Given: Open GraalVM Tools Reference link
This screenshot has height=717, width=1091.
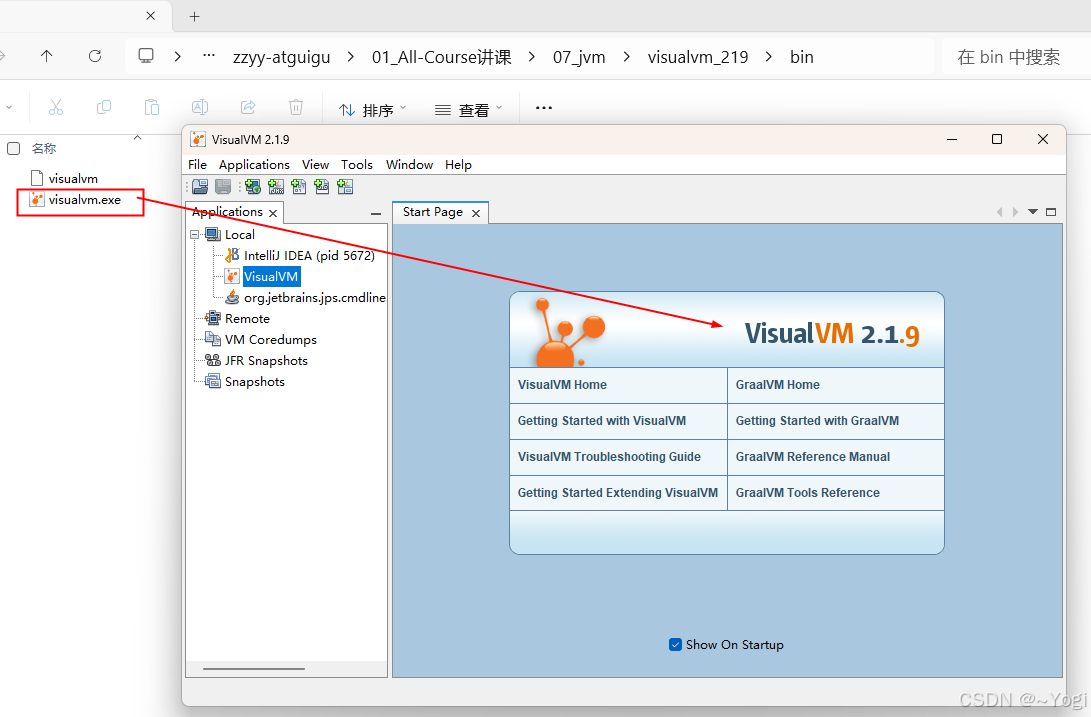Looking at the screenshot, I should coord(808,492).
